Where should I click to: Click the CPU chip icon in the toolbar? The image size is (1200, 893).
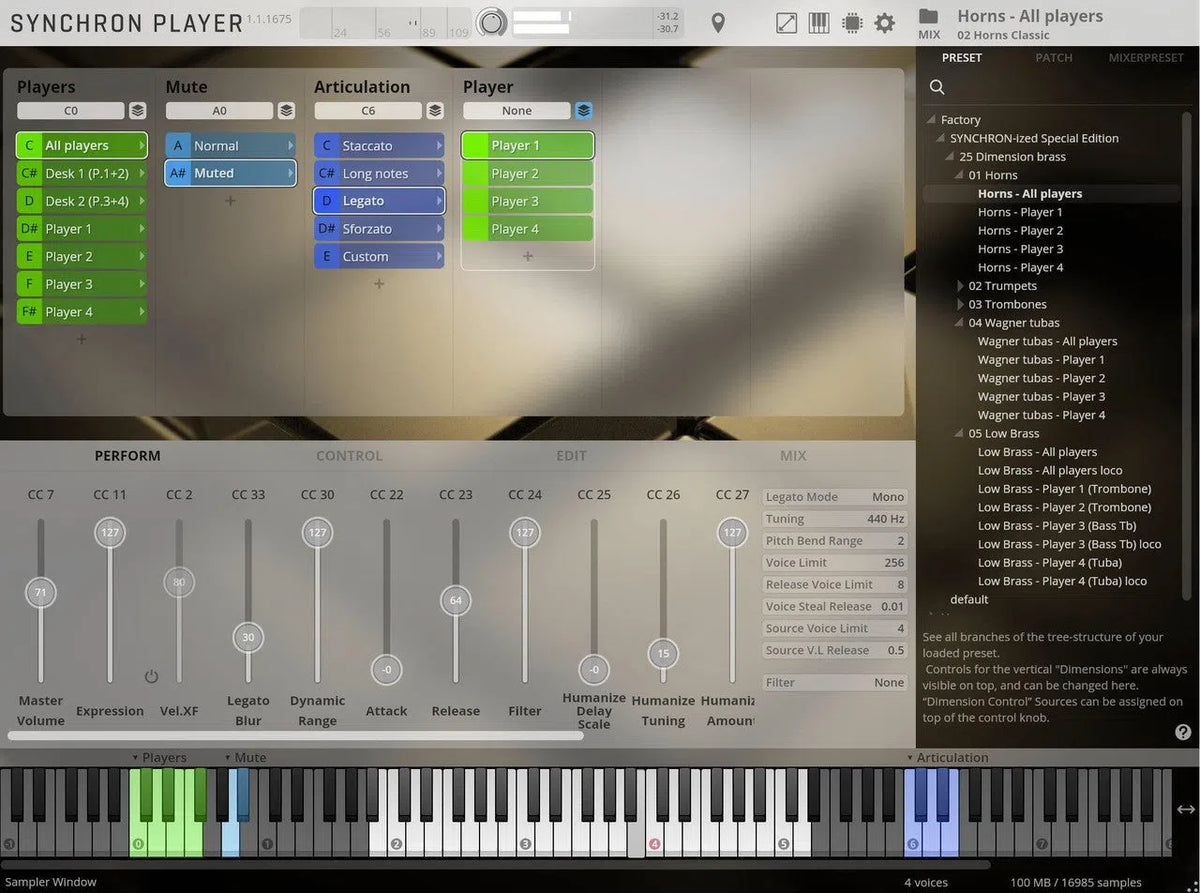(x=852, y=23)
